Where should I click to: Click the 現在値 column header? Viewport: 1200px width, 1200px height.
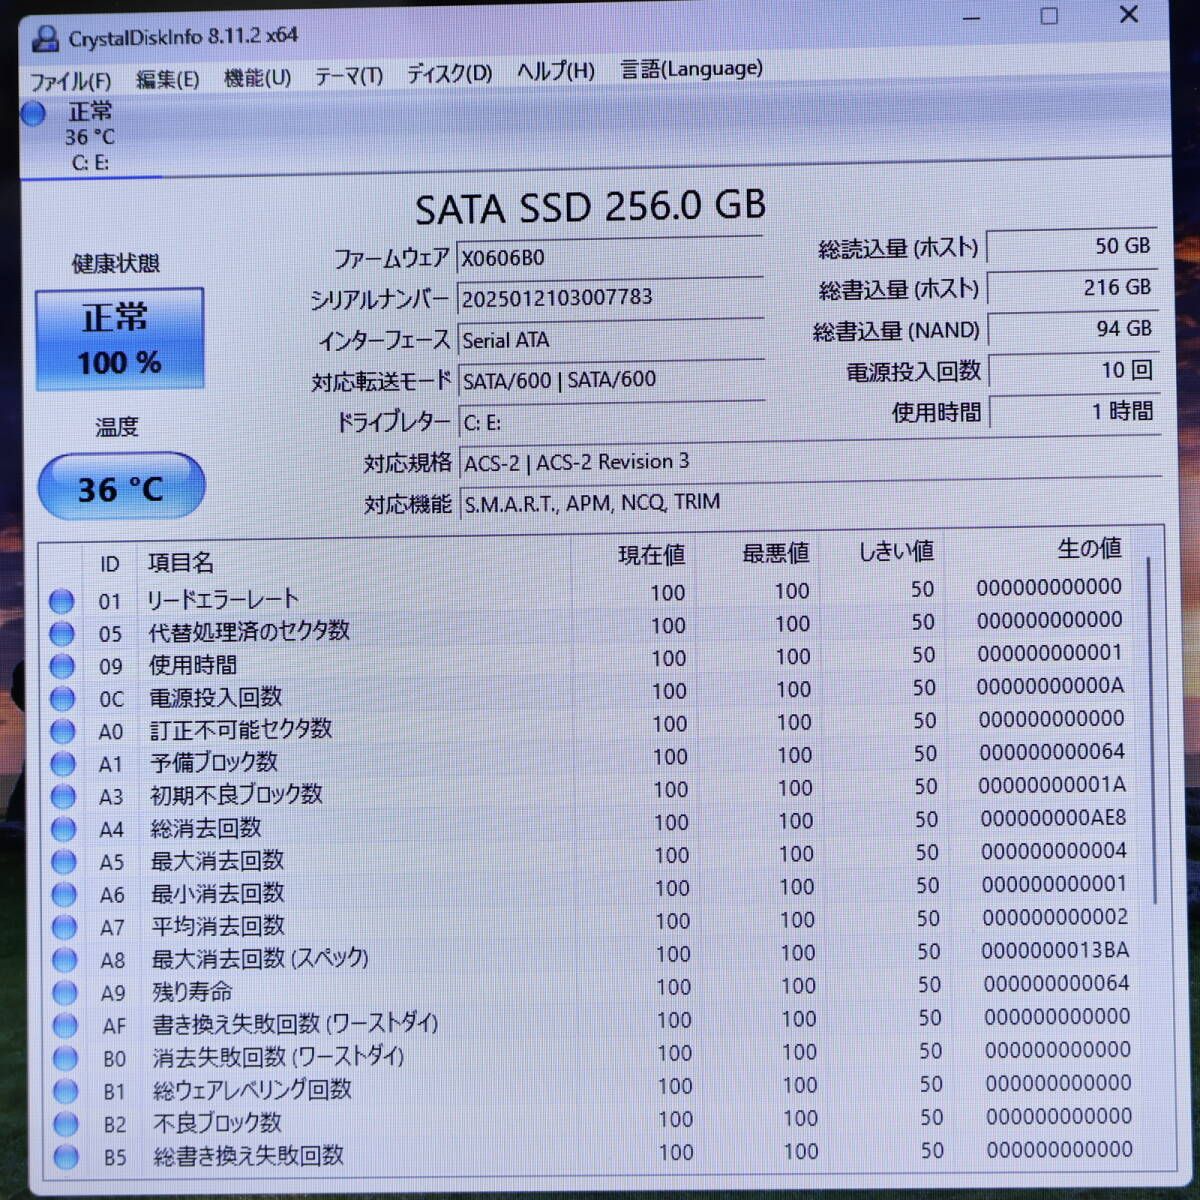651,555
